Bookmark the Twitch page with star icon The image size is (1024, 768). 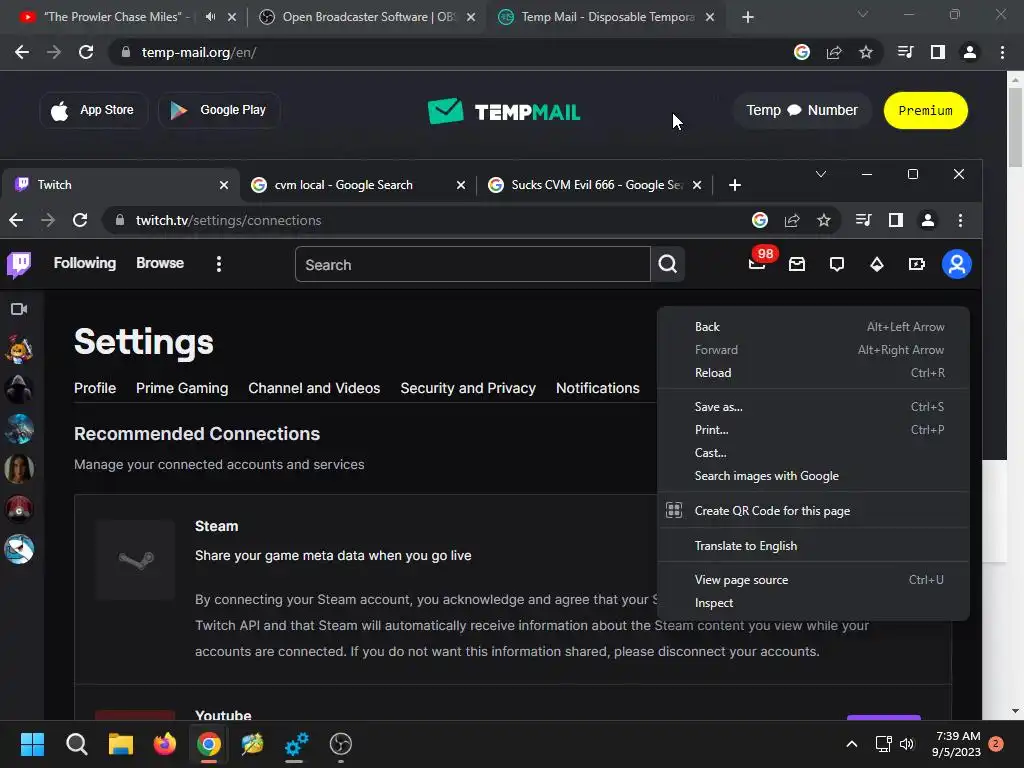pos(824,220)
